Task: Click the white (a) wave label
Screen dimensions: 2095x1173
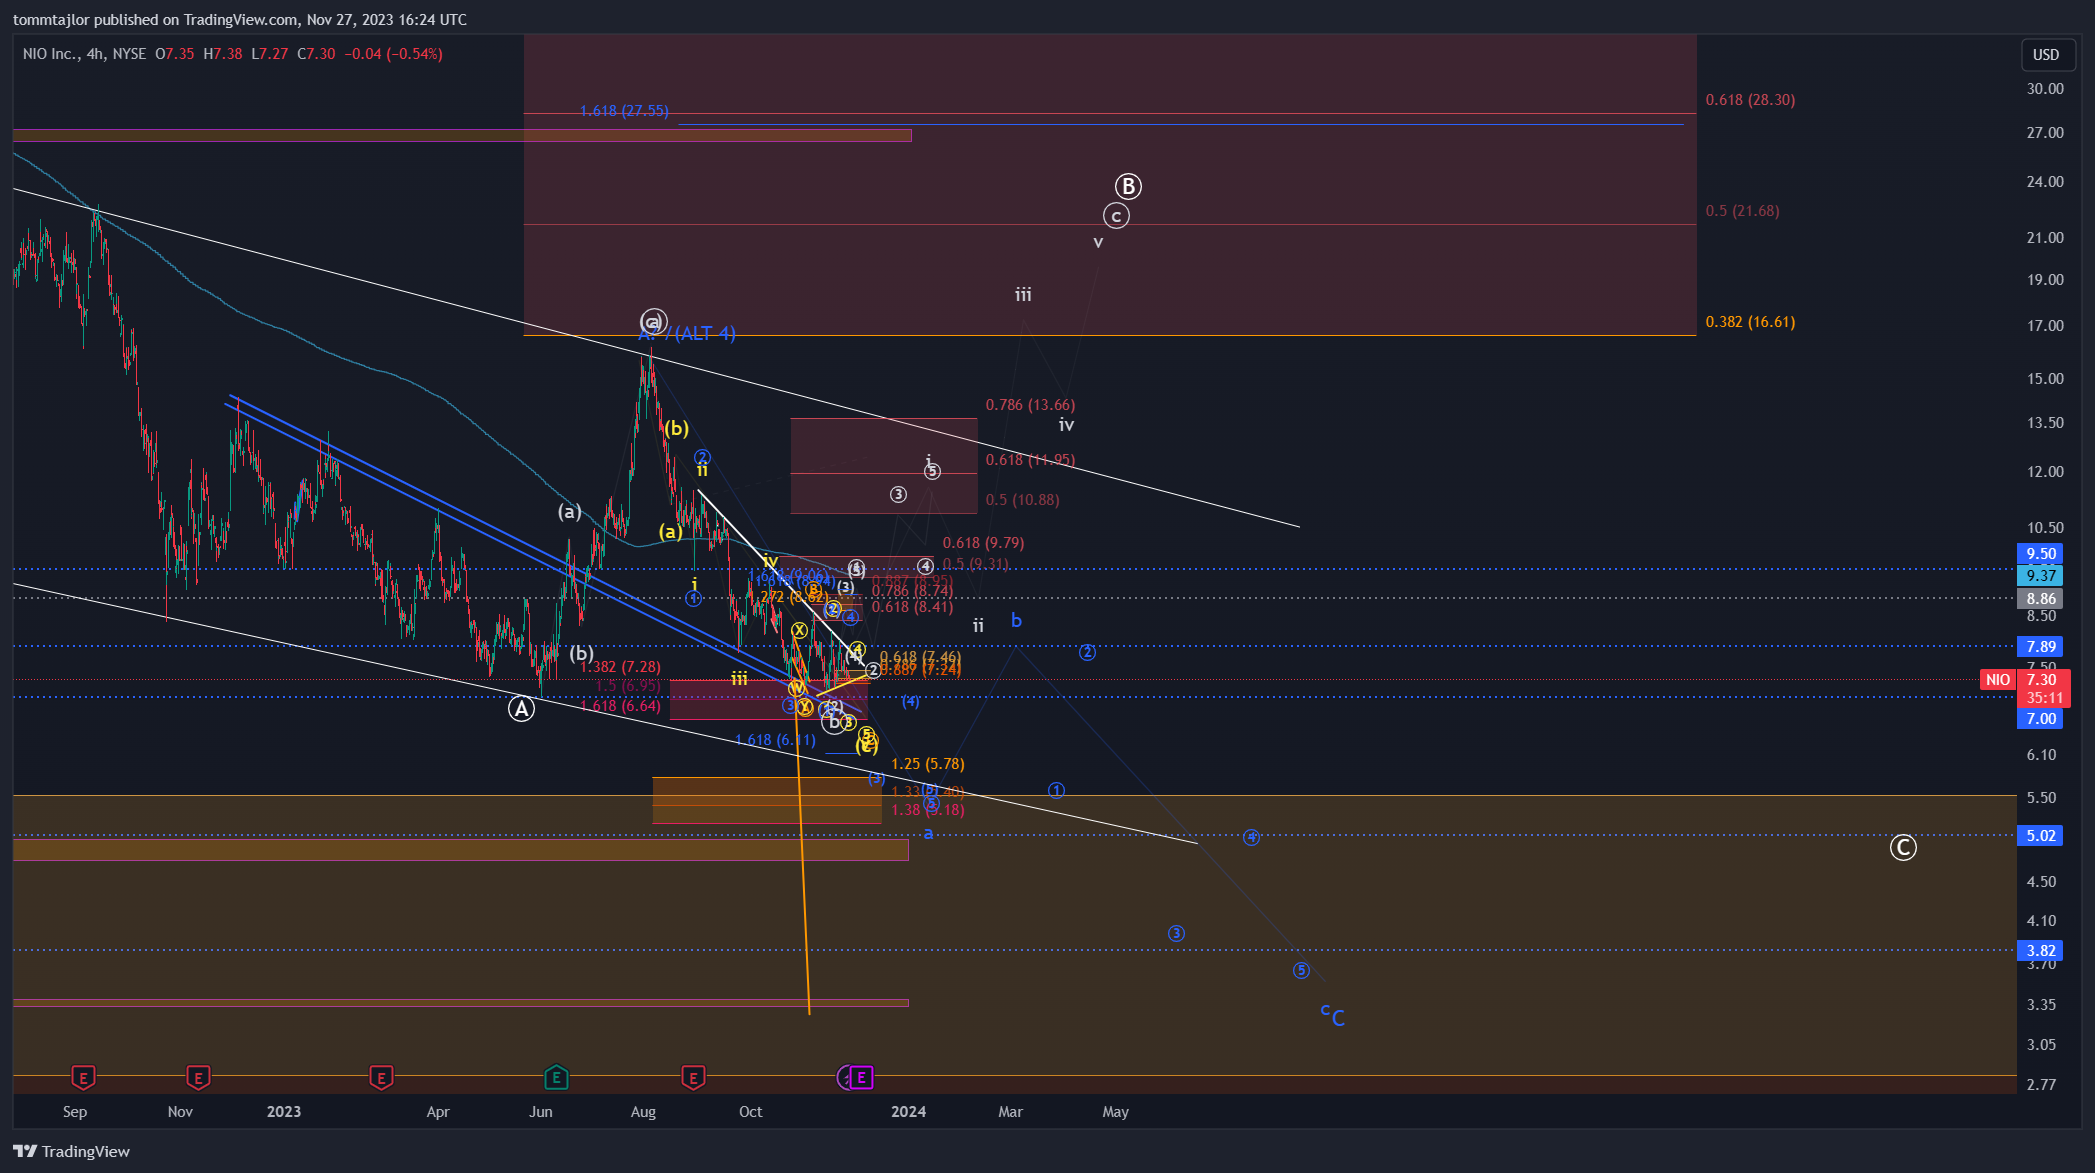Action: [569, 511]
